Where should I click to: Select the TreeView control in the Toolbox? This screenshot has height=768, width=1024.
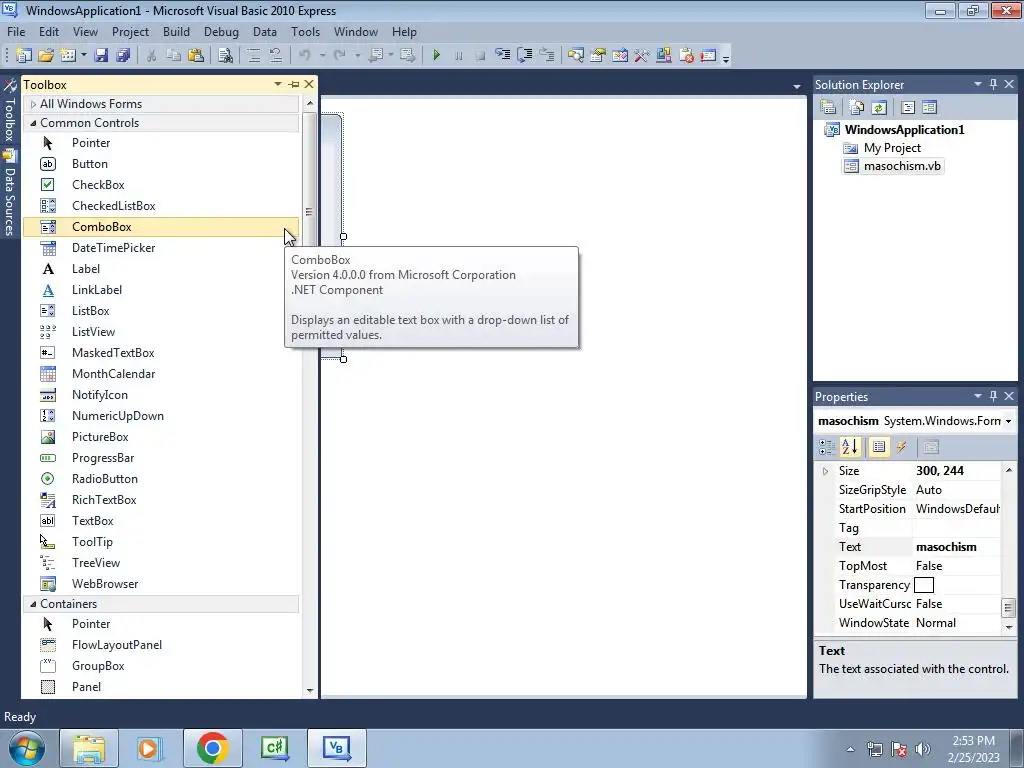coord(161,563)
